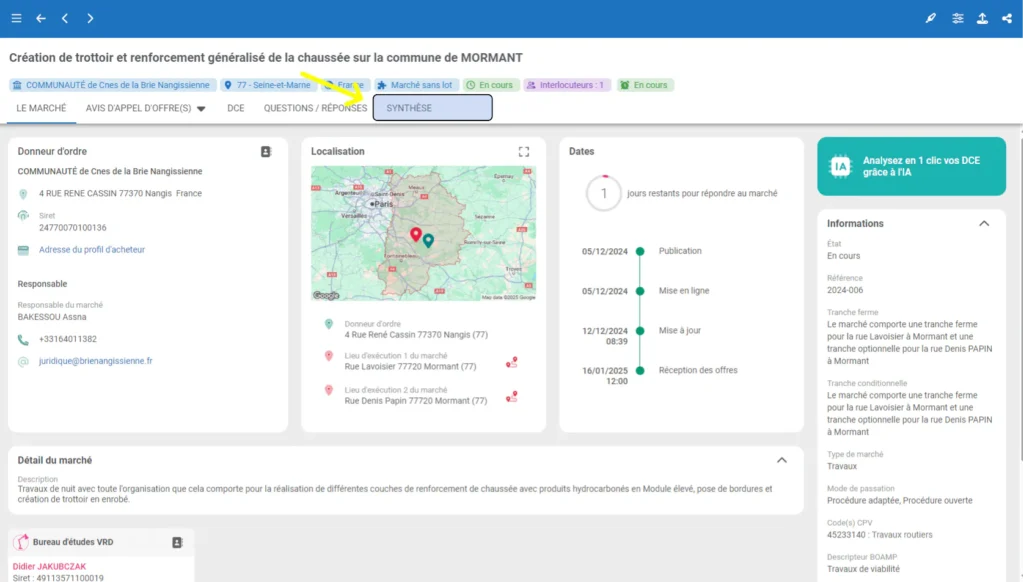Open the hamburger menu in the top bar
Screen dimensions: 1024x582
click(16, 18)
